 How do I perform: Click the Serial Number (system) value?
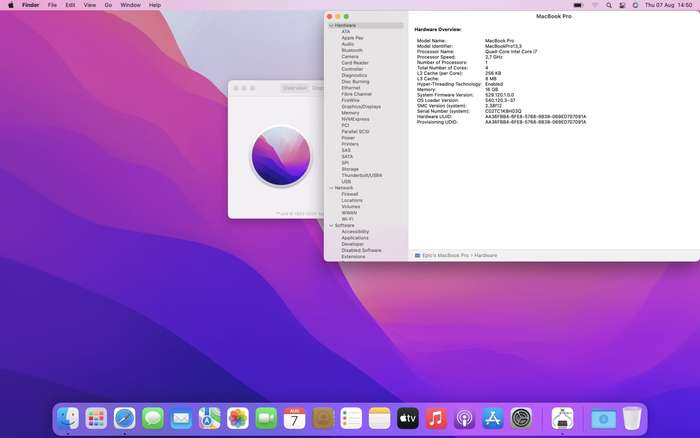[503, 111]
